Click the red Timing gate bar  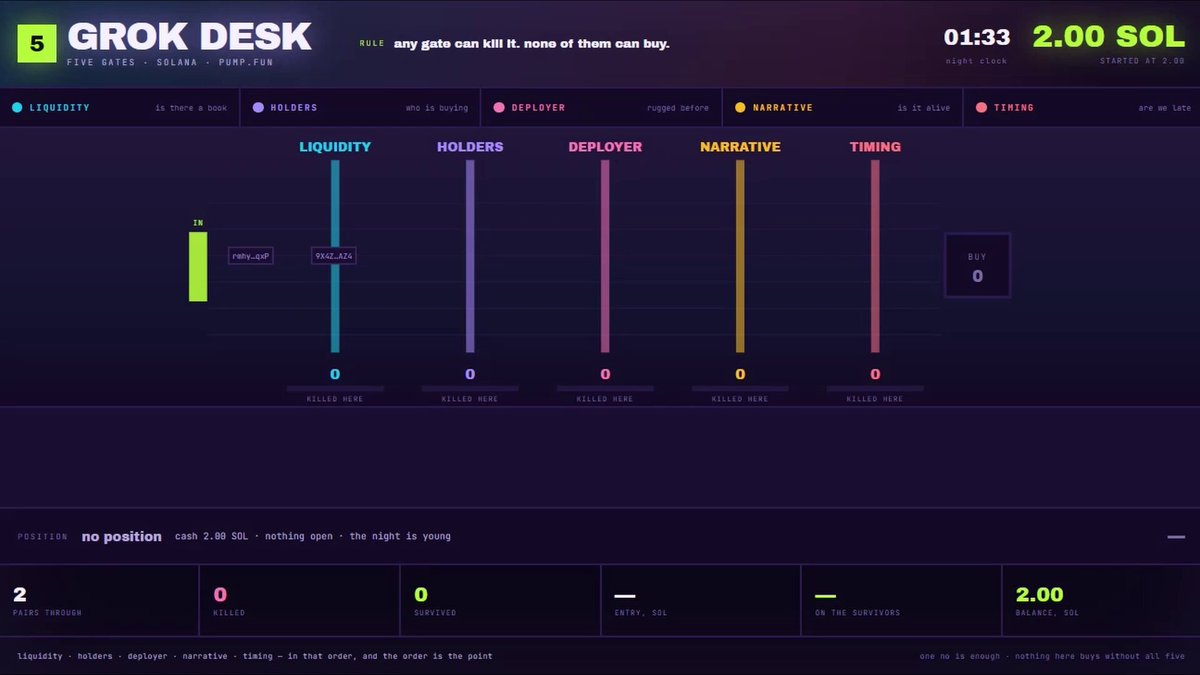click(x=875, y=256)
